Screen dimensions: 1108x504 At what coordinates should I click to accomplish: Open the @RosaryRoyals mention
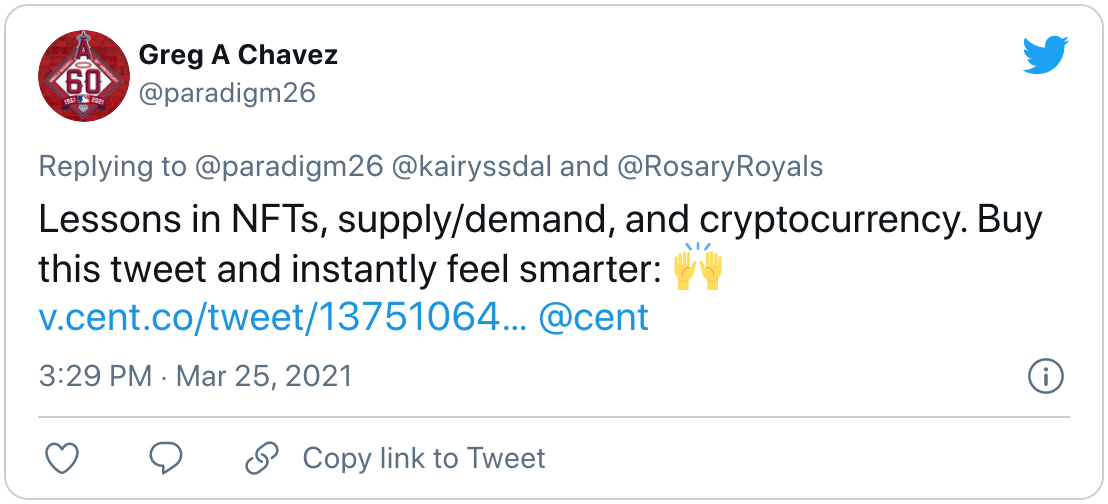click(x=719, y=167)
